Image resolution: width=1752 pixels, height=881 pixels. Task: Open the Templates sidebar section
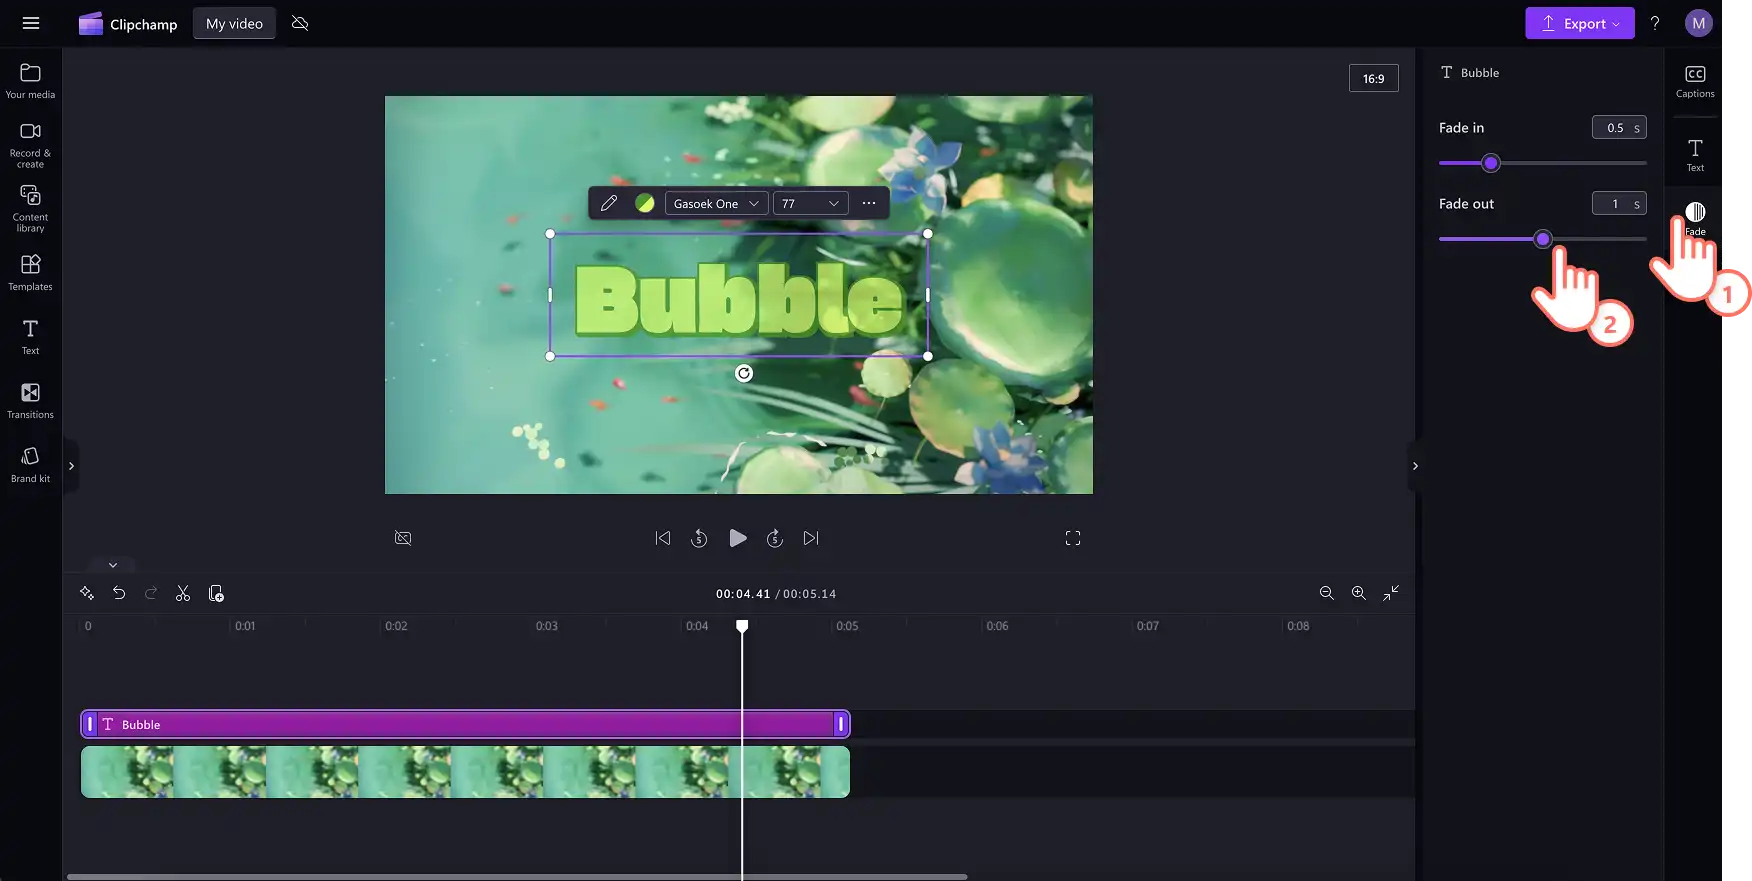[x=30, y=272]
